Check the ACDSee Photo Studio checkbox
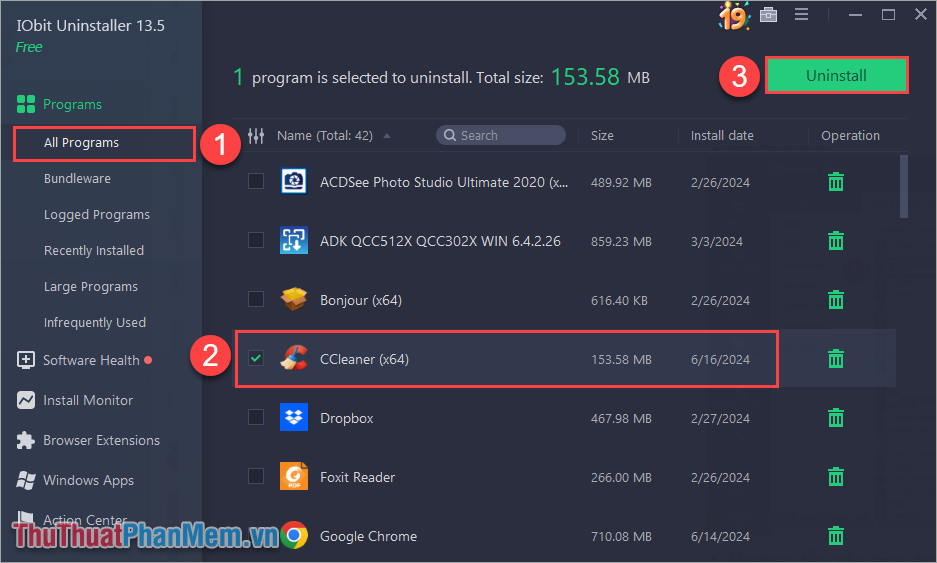The image size is (937, 563). 256,180
